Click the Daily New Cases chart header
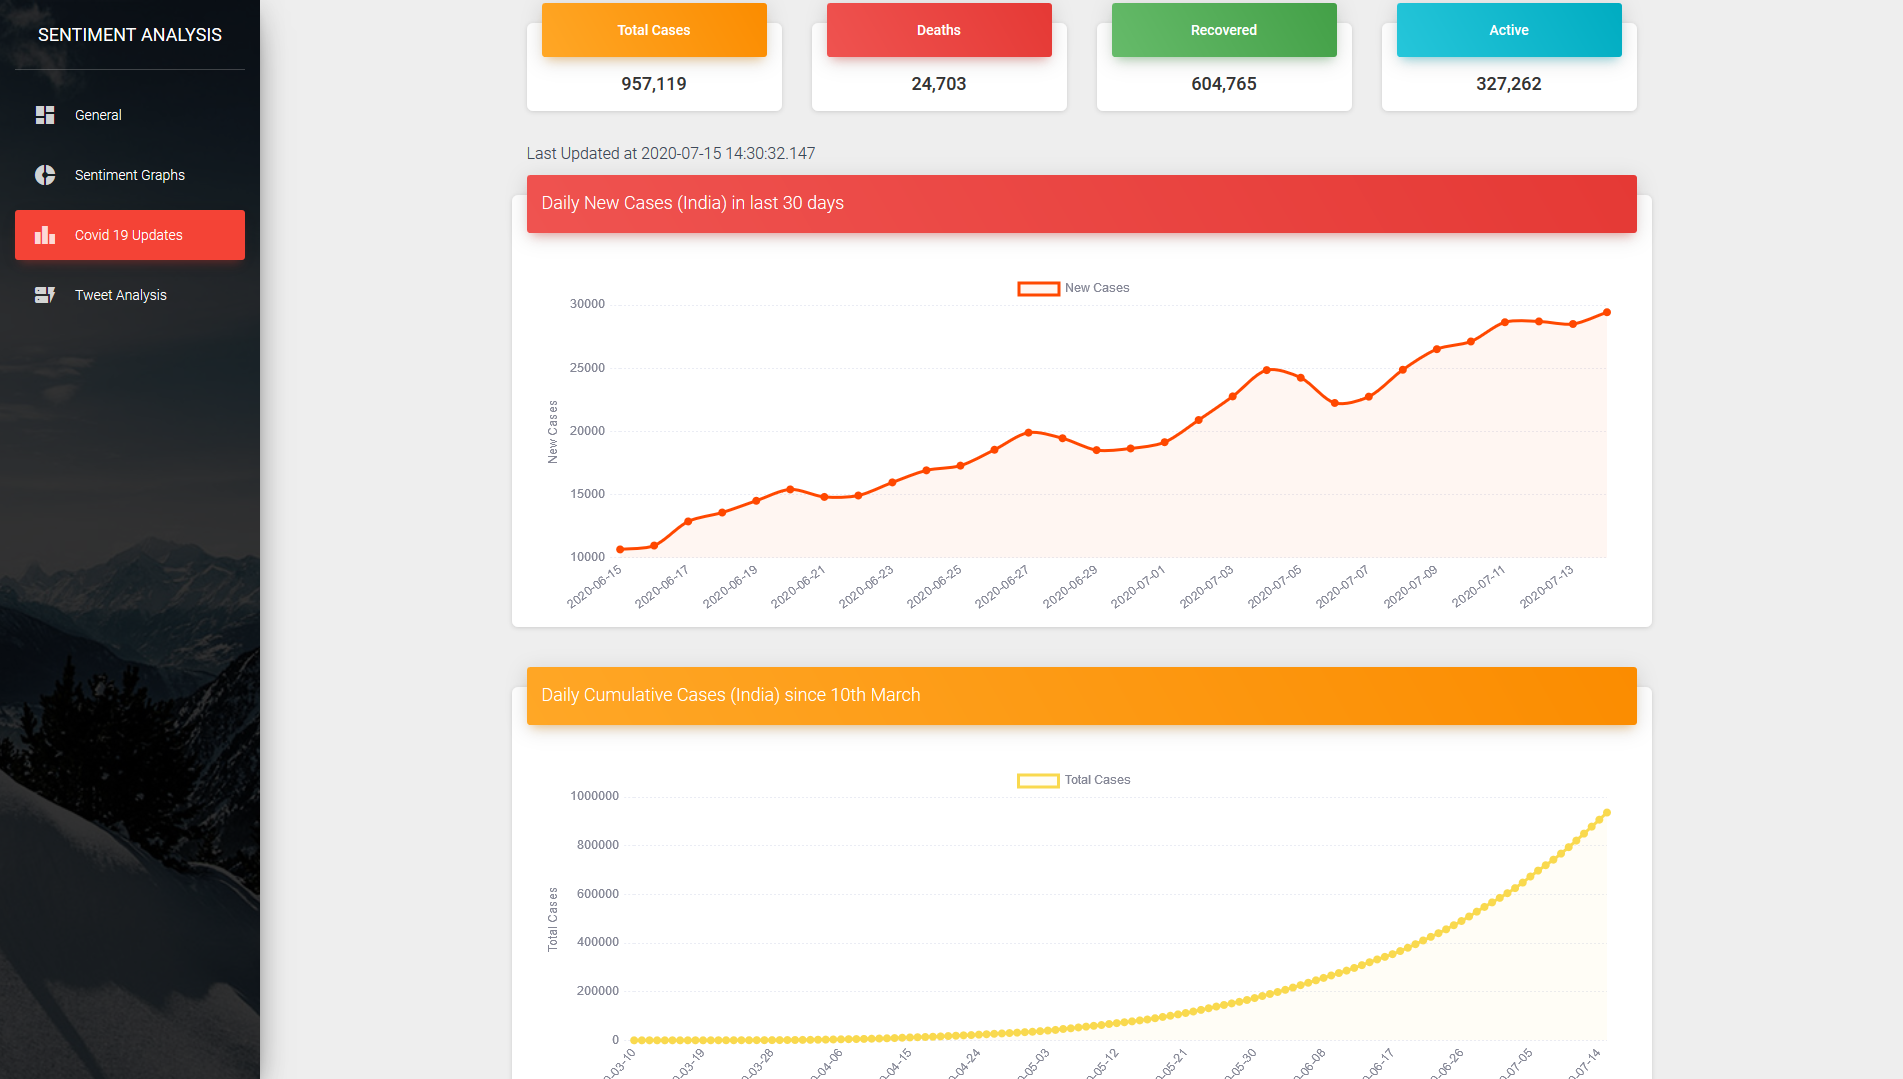This screenshot has height=1079, width=1903. coord(1082,204)
